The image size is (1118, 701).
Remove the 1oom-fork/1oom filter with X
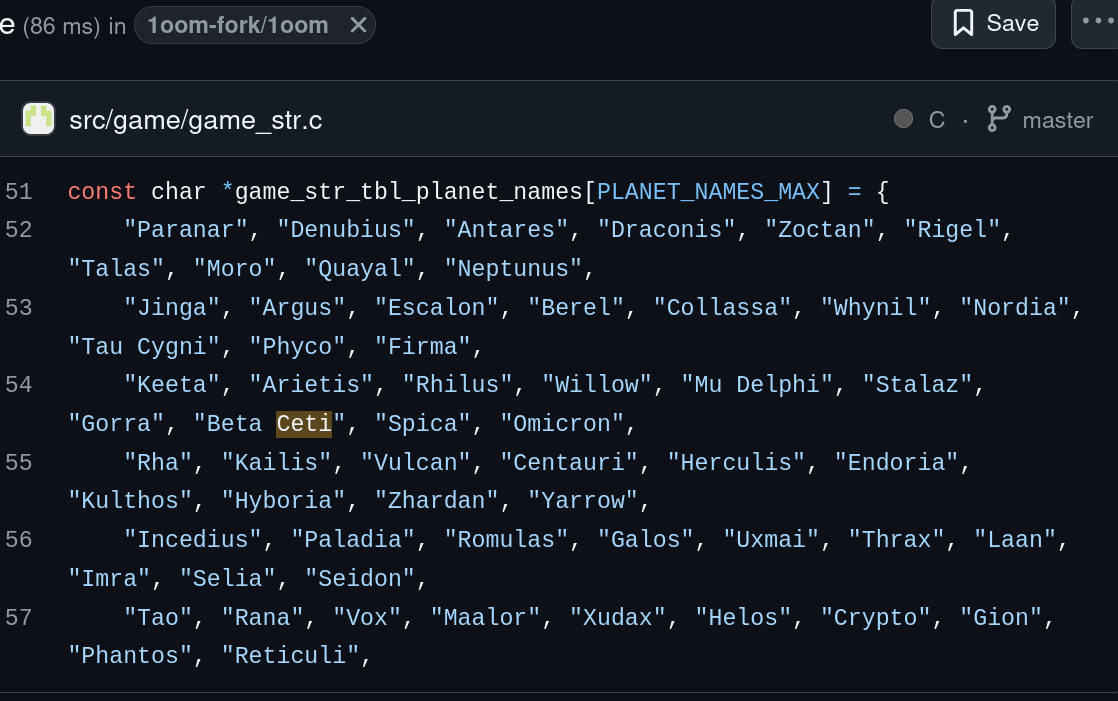[x=358, y=26]
